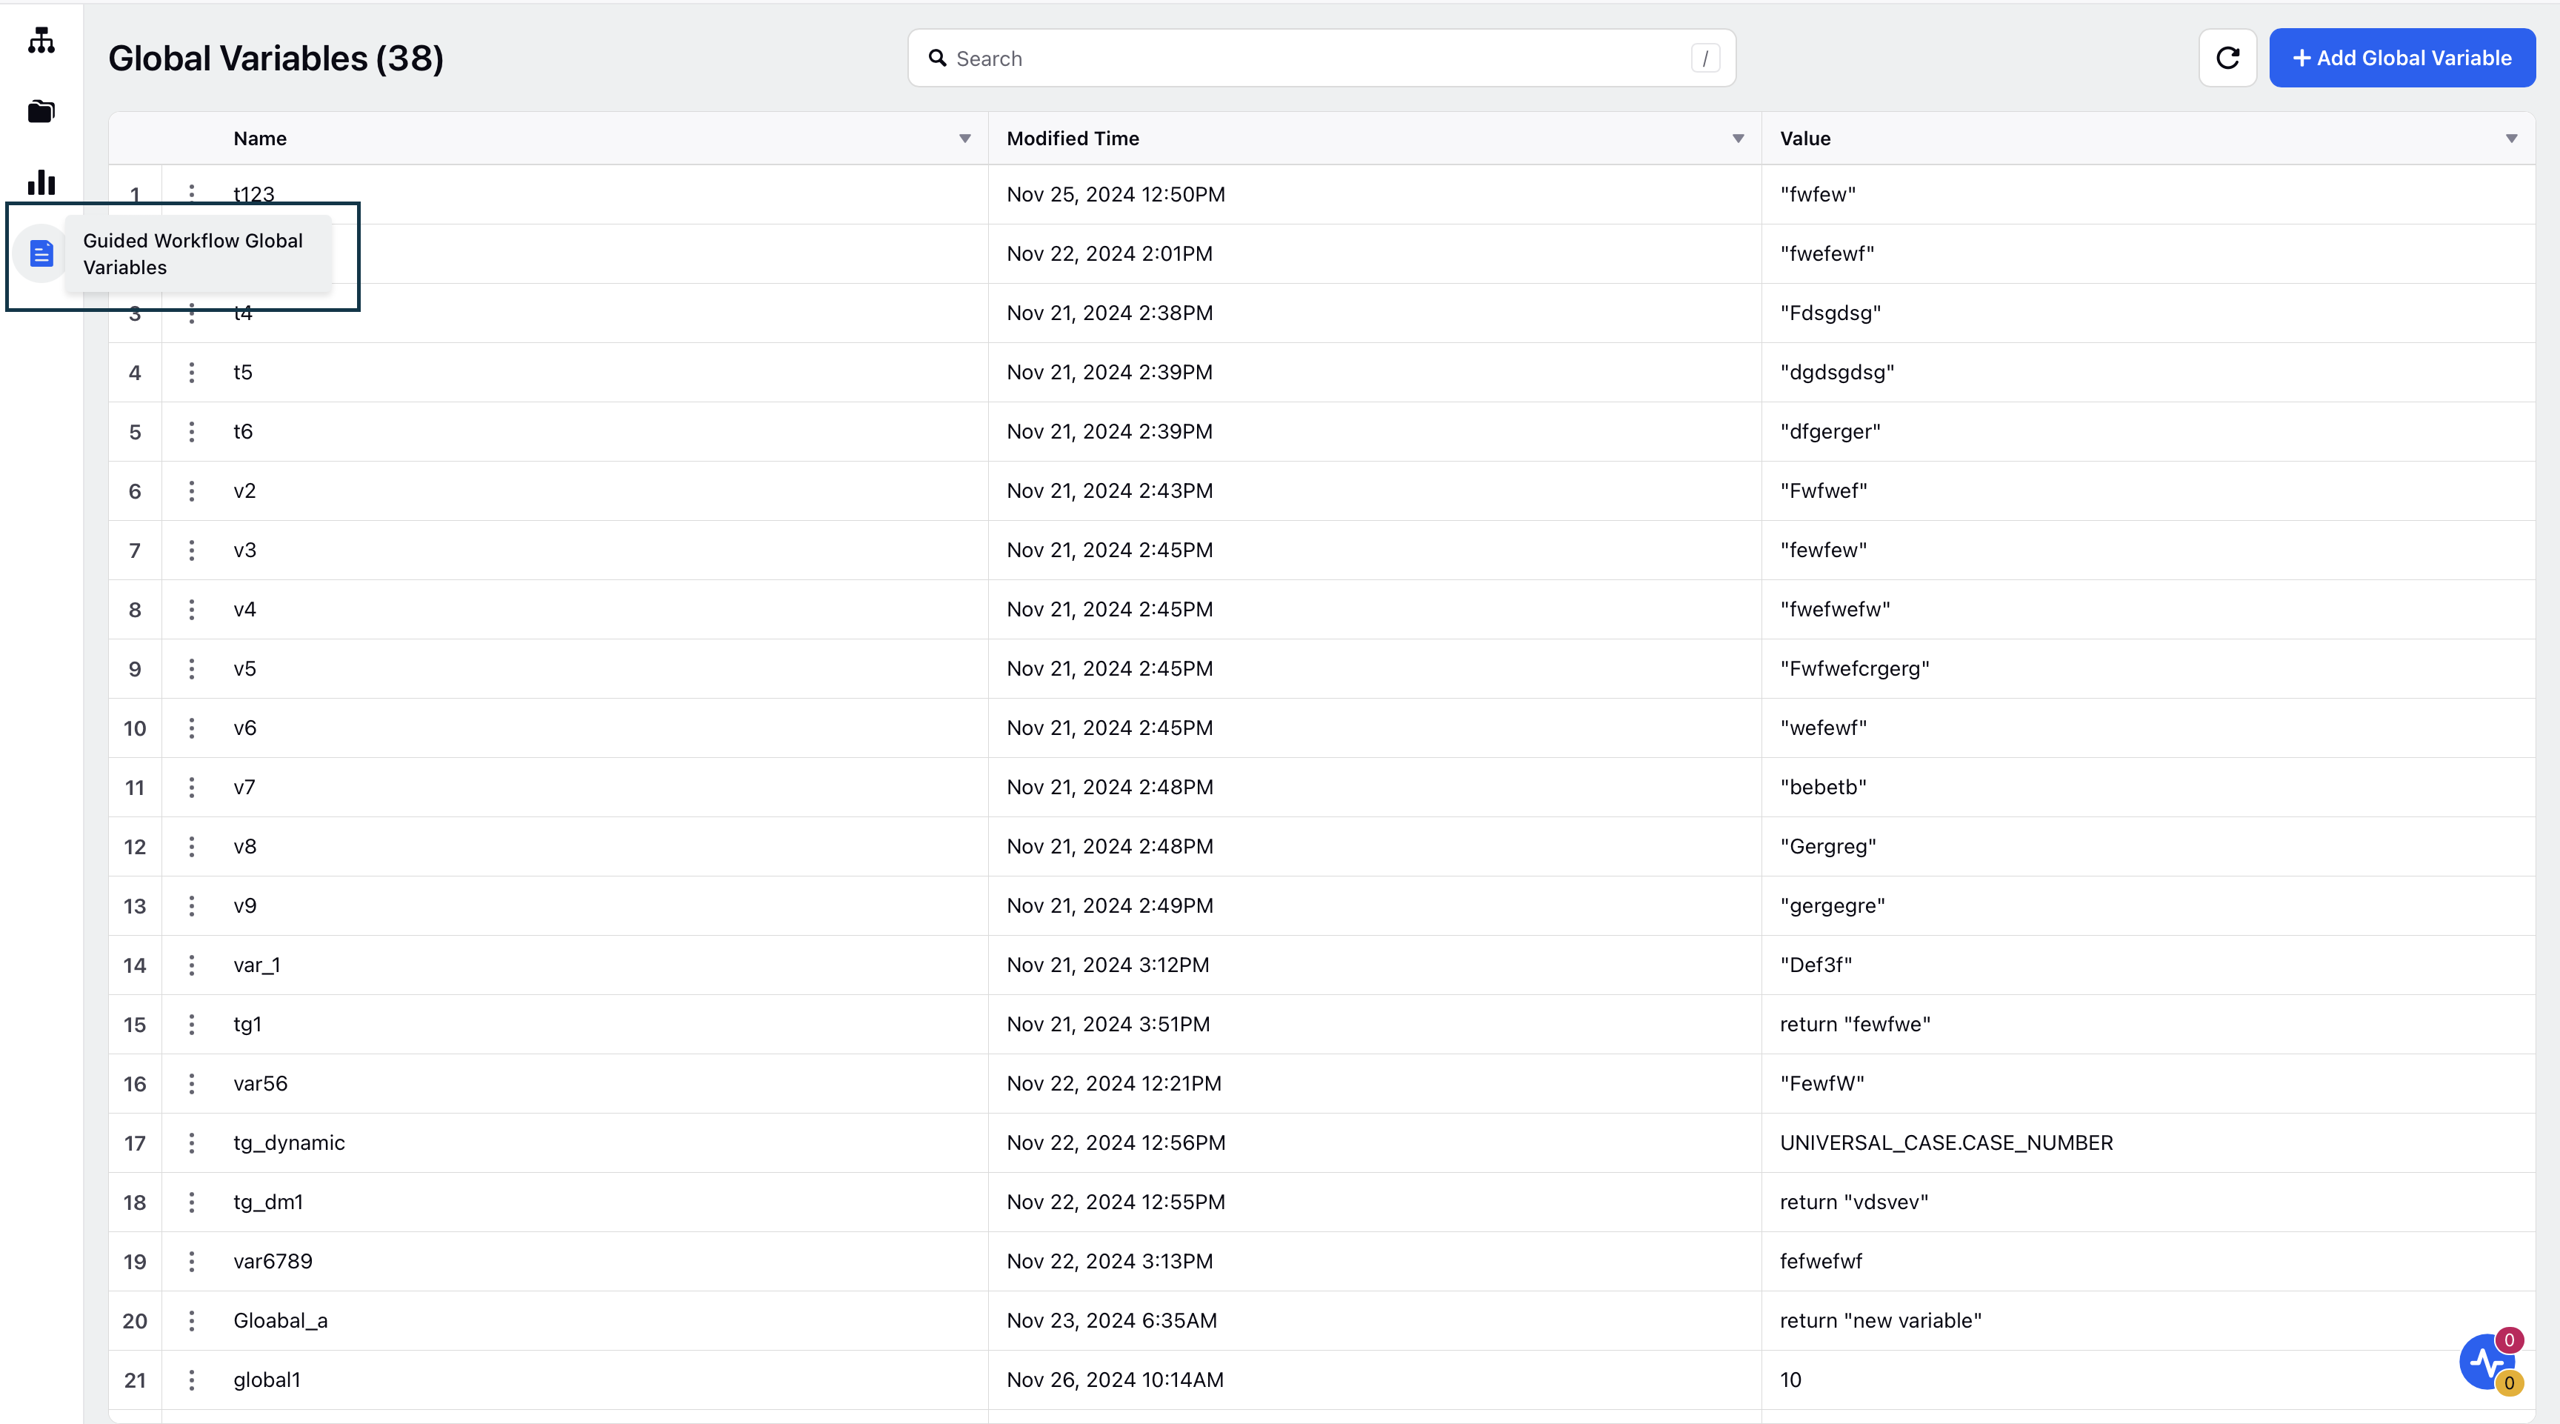Open the three-dot menu for v6
2560x1424 pixels.
pyautogui.click(x=191, y=728)
